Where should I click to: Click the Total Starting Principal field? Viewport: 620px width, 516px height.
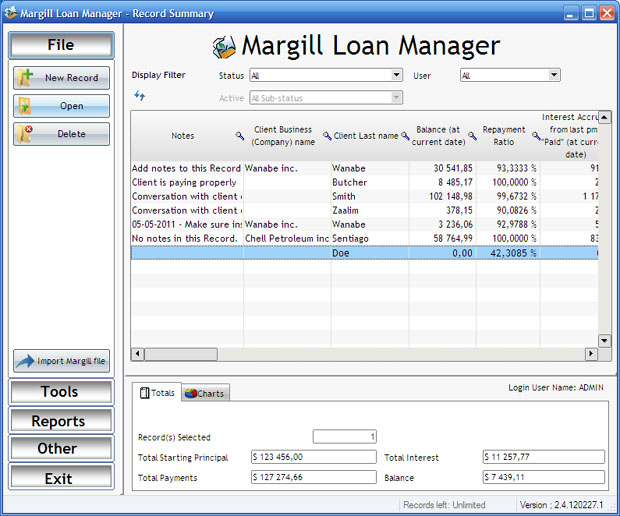tap(314, 457)
